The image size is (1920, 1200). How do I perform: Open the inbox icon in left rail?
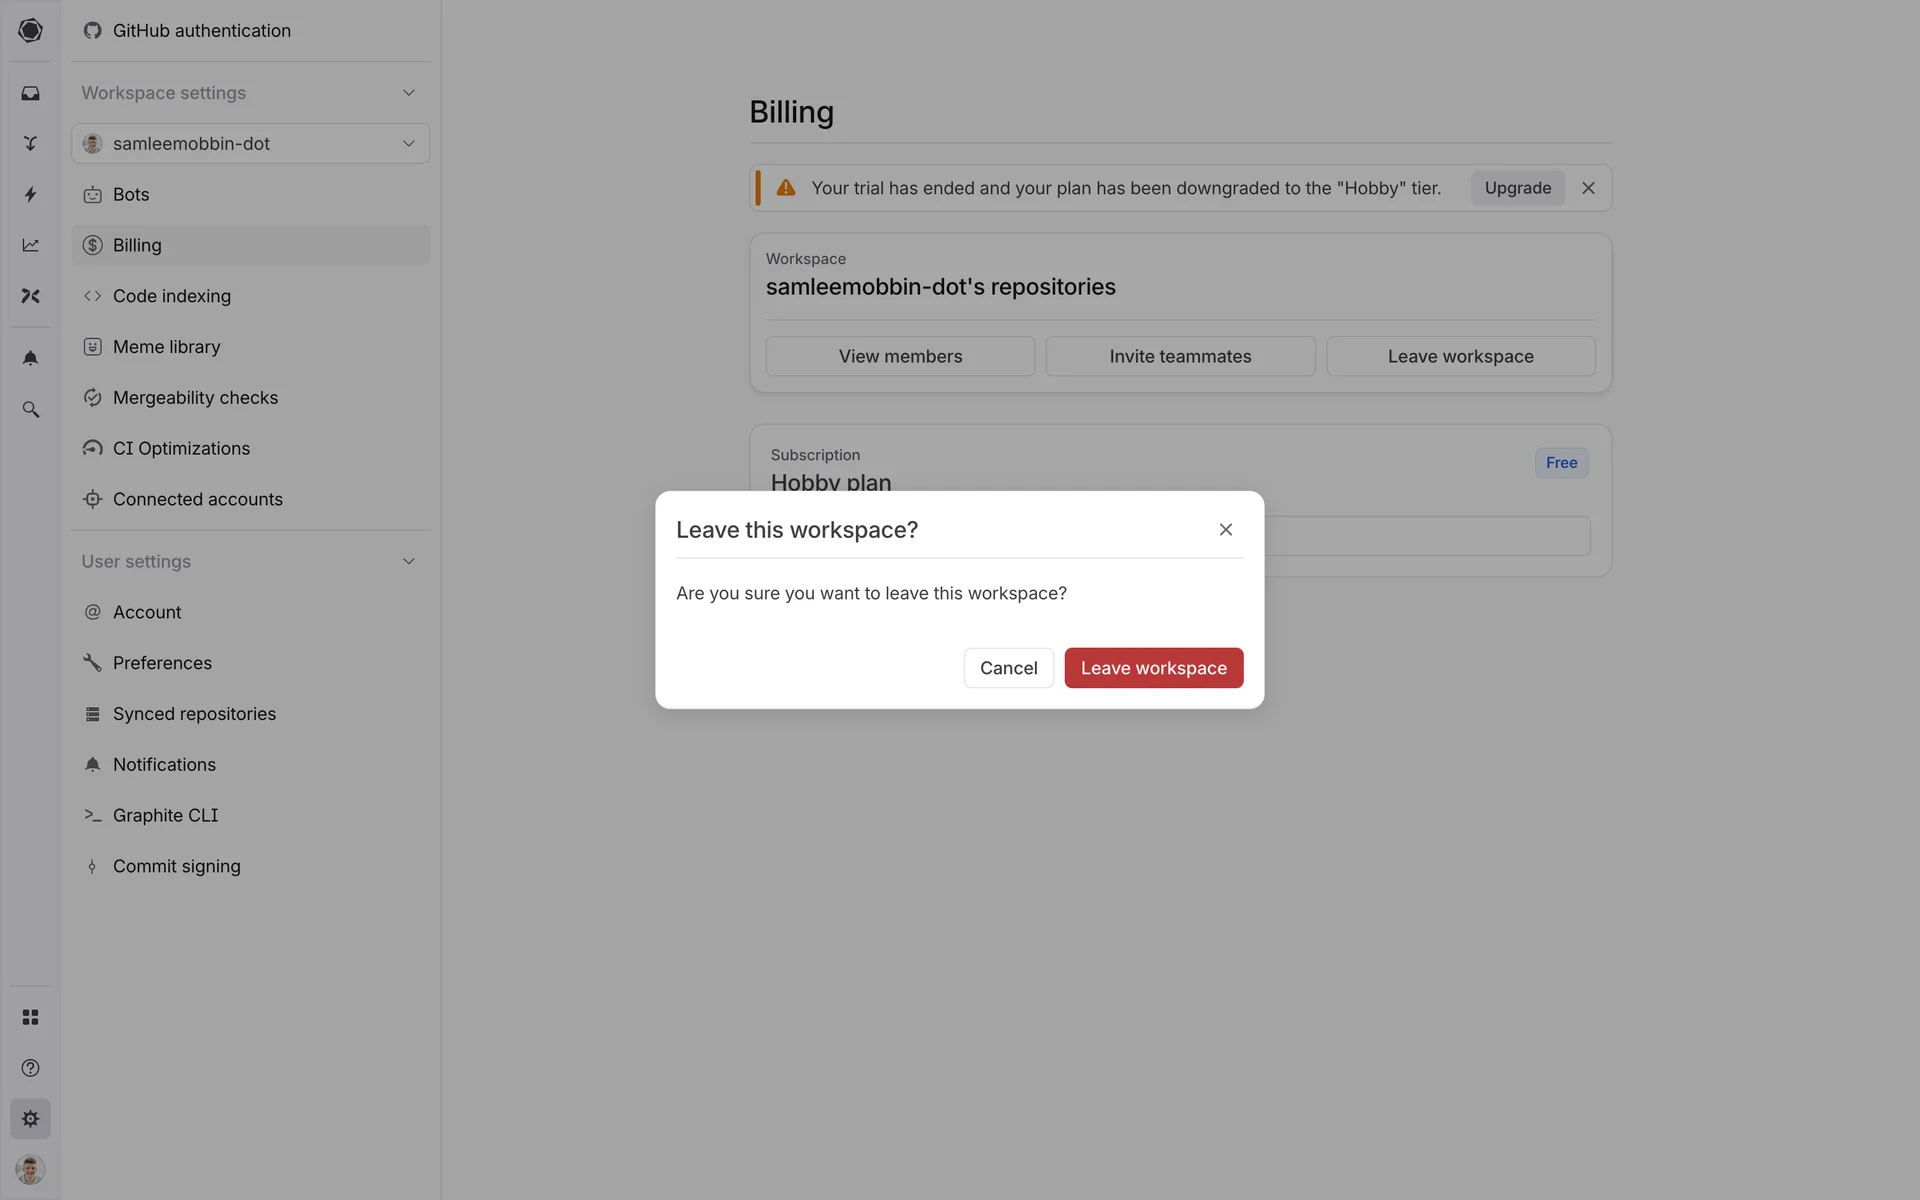pyautogui.click(x=30, y=93)
